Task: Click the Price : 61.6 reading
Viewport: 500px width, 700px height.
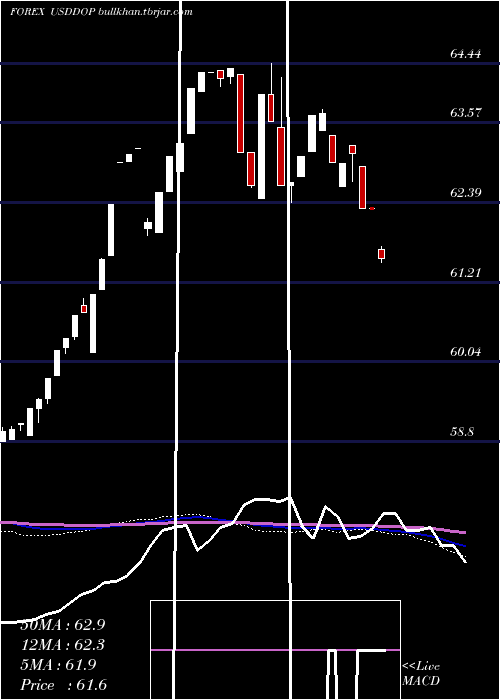Action: pos(63,685)
